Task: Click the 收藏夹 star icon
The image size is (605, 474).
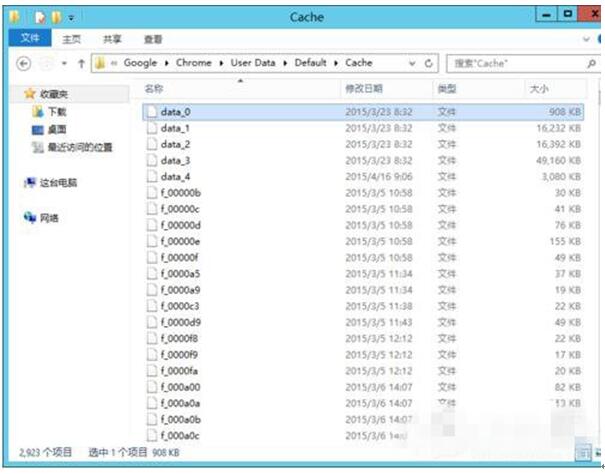Action: click(29, 93)
